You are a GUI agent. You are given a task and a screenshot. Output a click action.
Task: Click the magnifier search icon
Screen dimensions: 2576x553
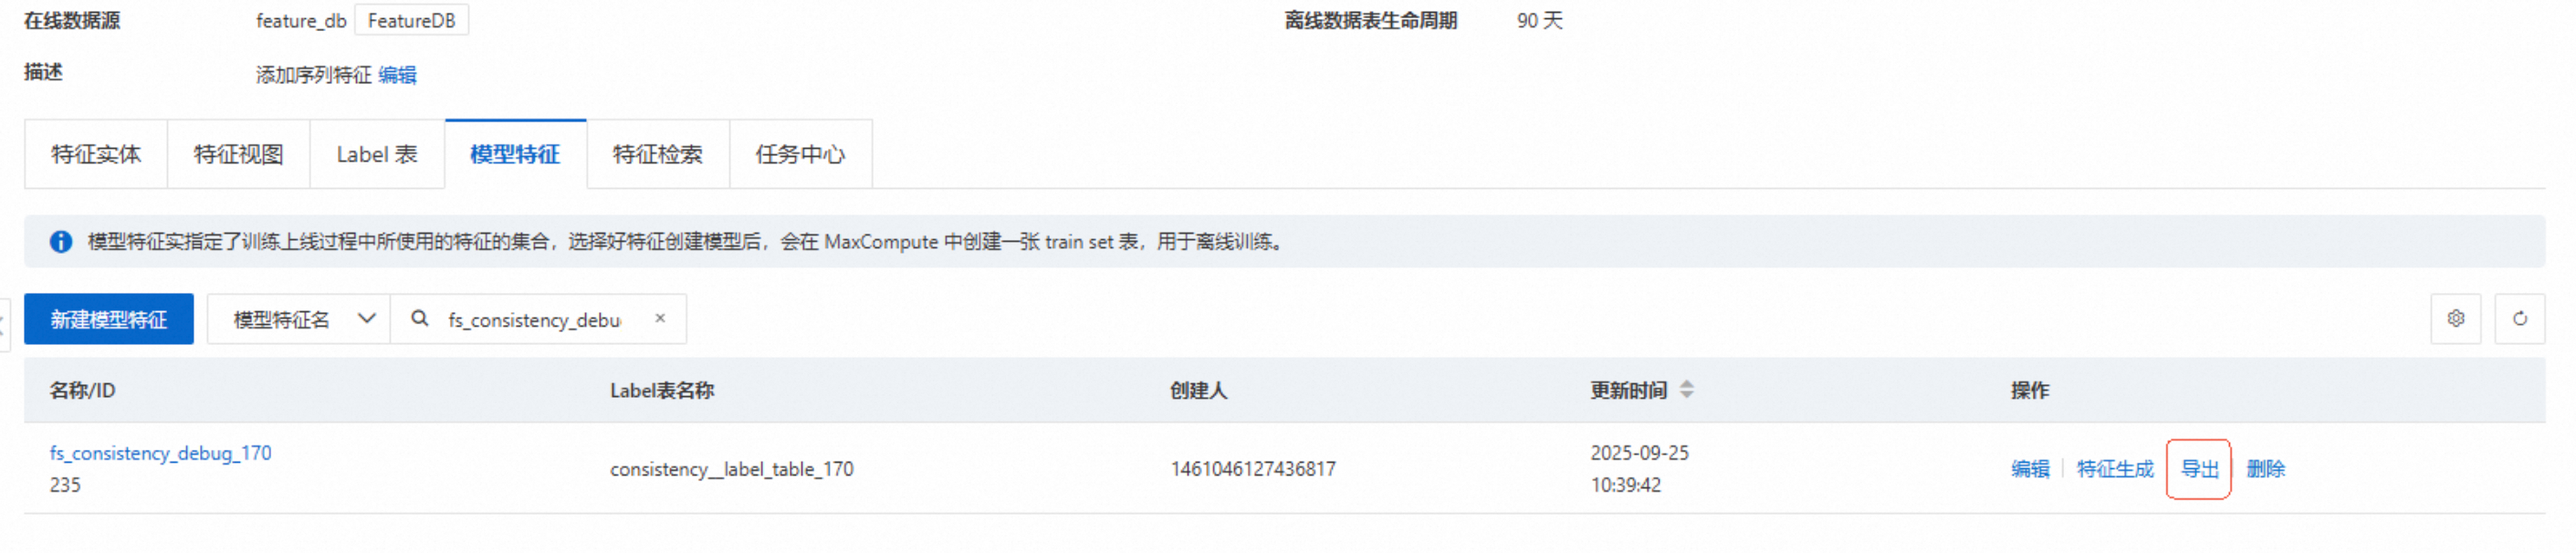(x=420, y=318)
